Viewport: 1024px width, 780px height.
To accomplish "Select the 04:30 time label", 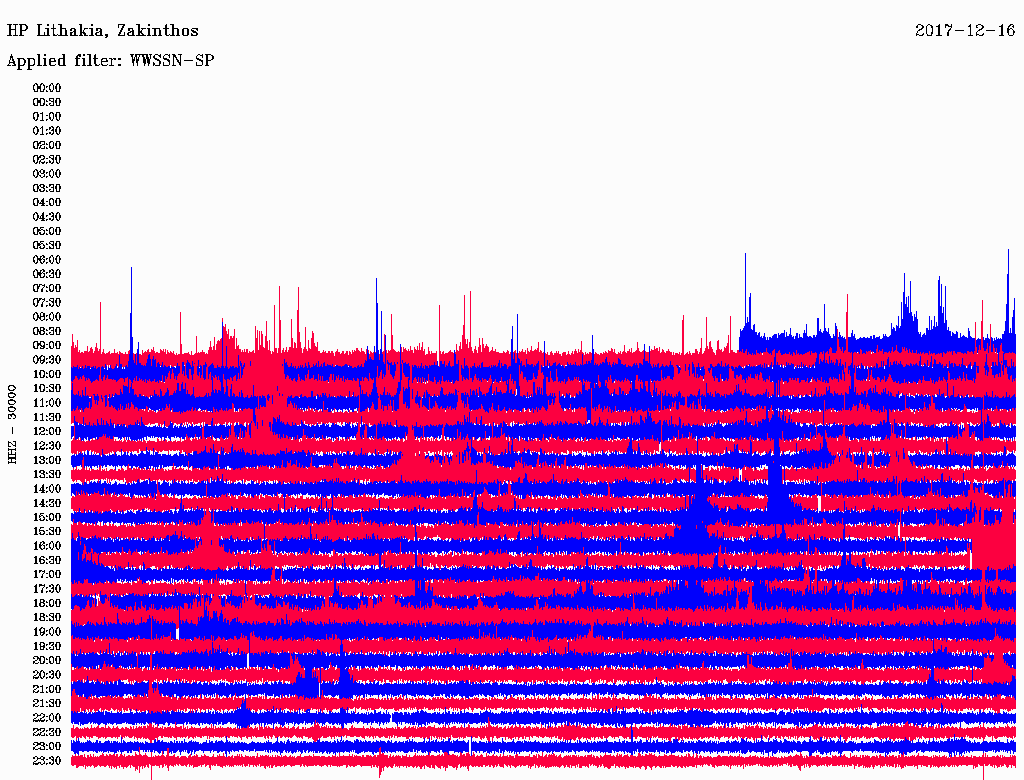I will point(47,216).
